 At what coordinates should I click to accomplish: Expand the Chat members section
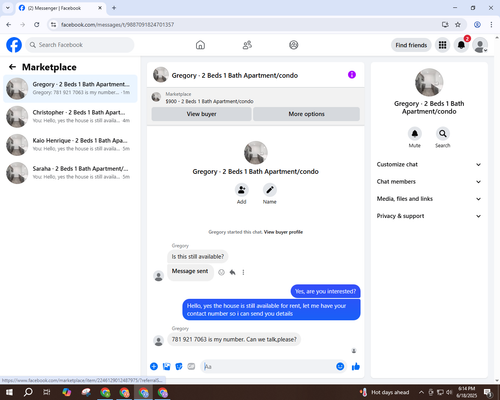(x=429, y=182)
